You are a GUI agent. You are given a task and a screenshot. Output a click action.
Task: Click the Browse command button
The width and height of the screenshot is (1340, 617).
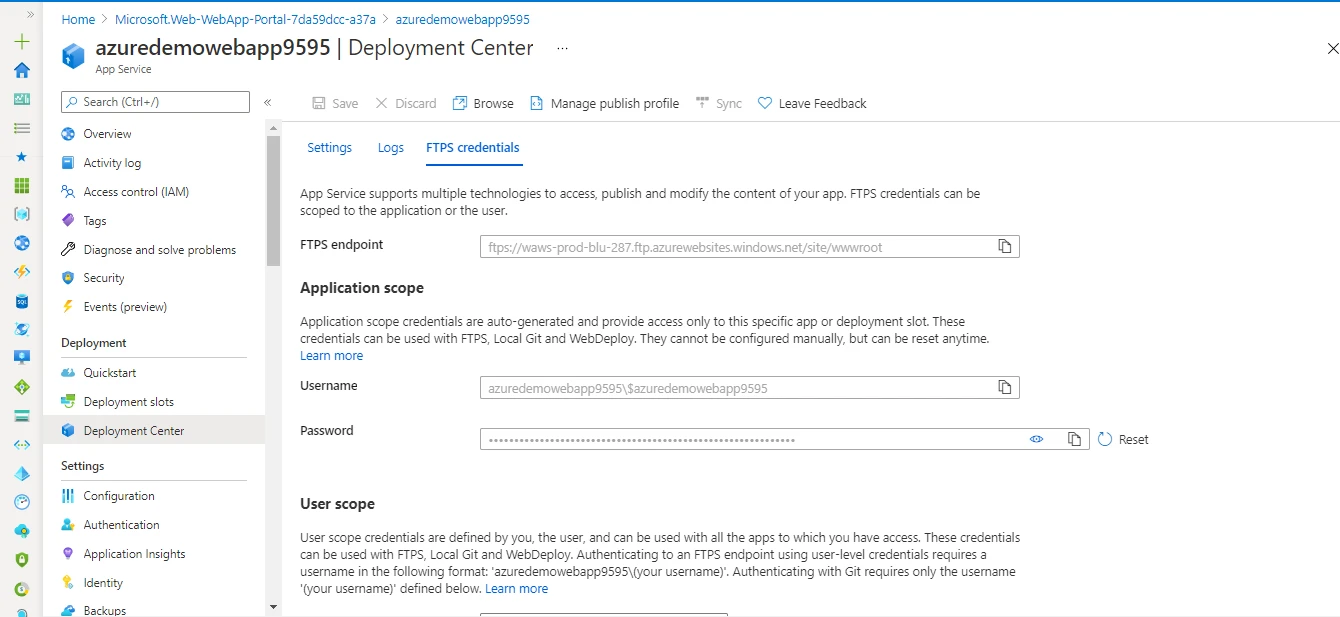(x=483, y=102)
